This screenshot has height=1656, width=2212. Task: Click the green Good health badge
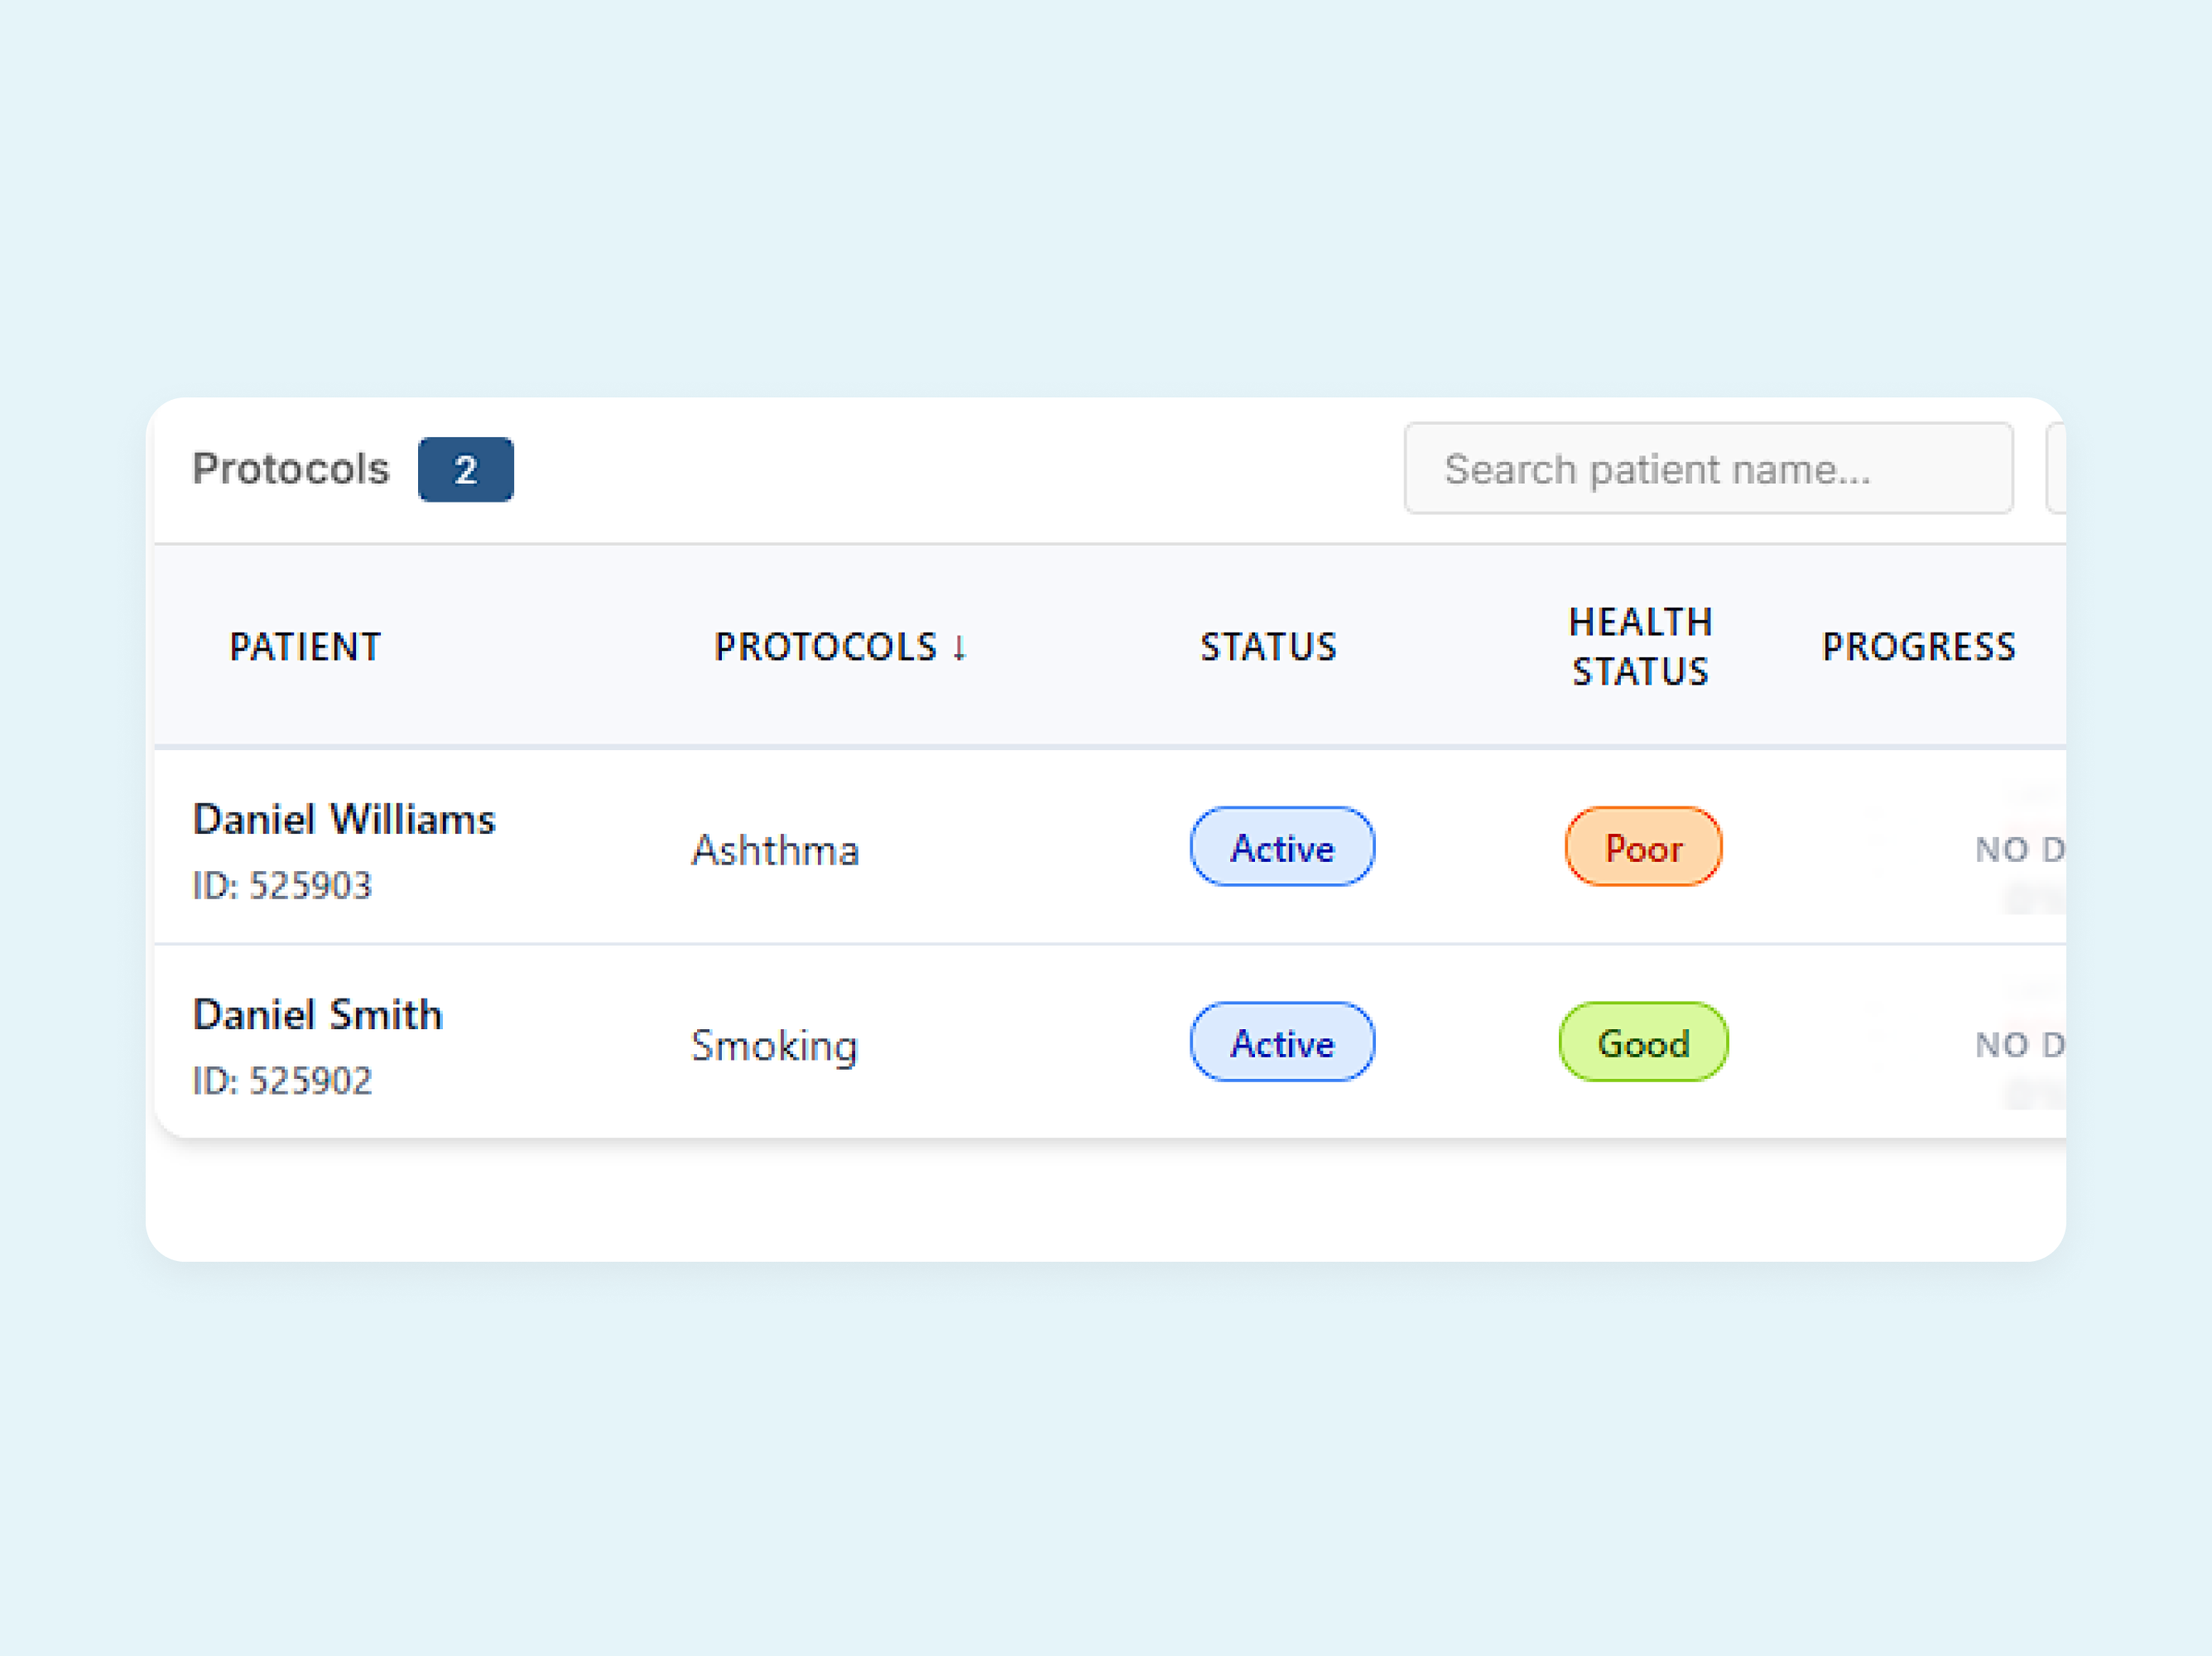pos(1643,1043)
